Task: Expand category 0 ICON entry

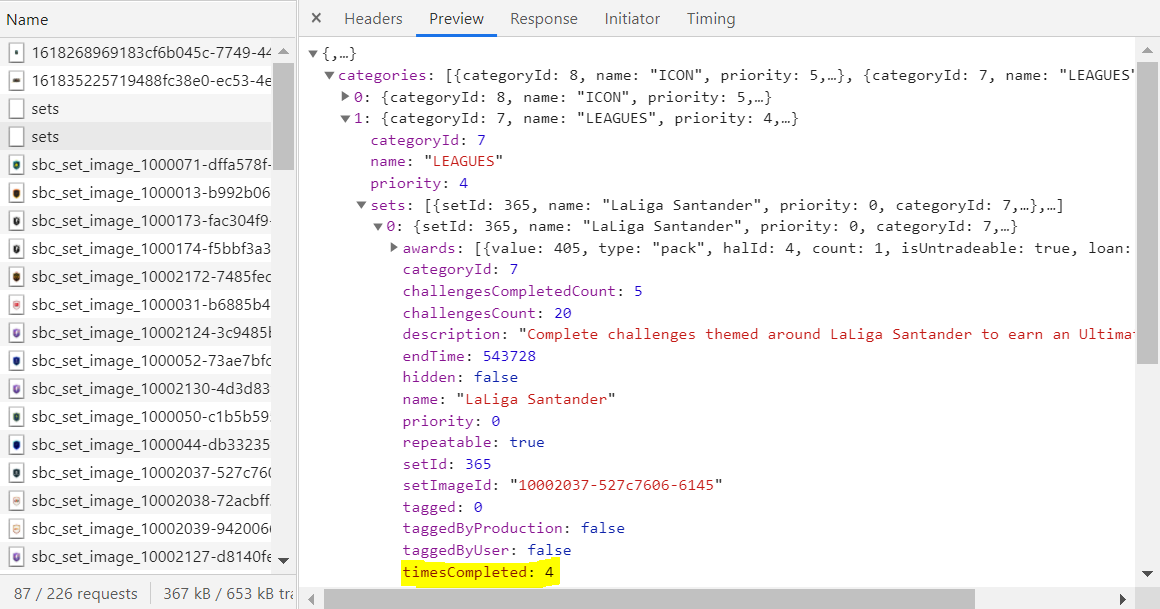Action: 345,97
